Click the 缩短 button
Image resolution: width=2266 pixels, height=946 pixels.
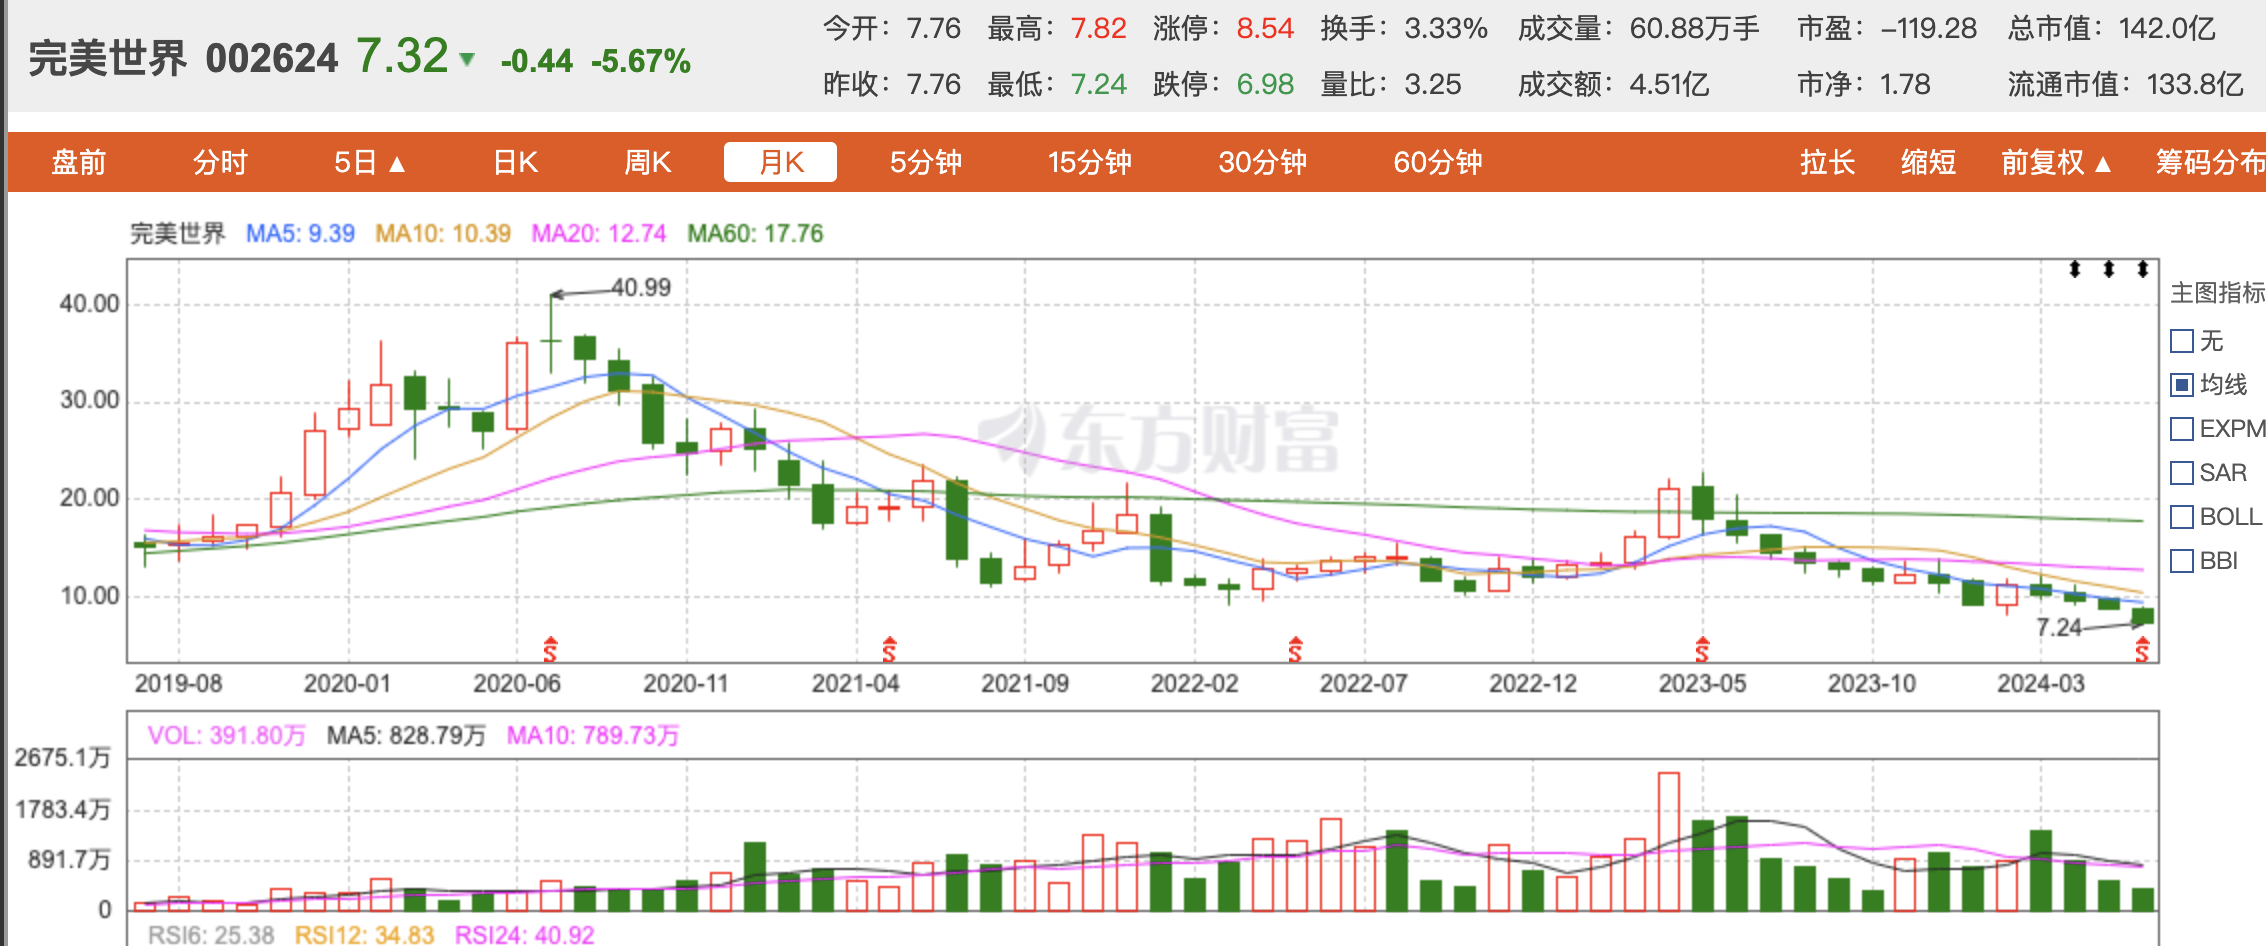click(x=1928, y=162)
